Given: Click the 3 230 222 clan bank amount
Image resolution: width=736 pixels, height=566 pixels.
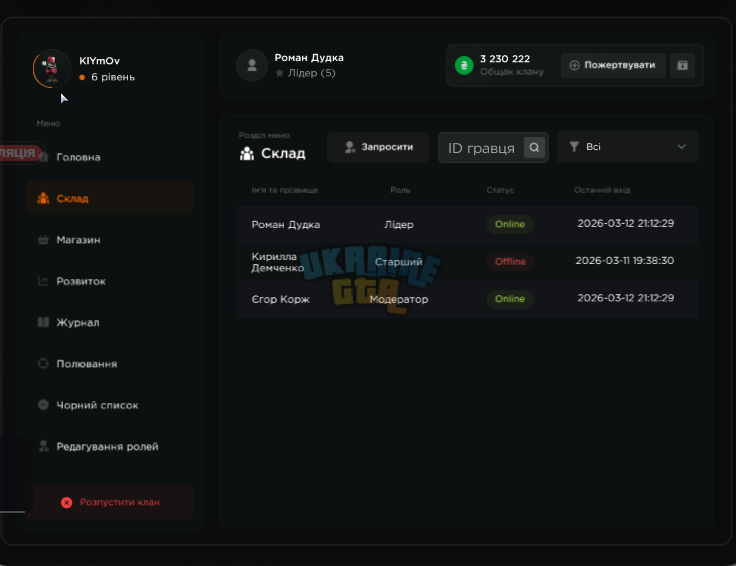Looking at the screenshot, I should [505, 59].
